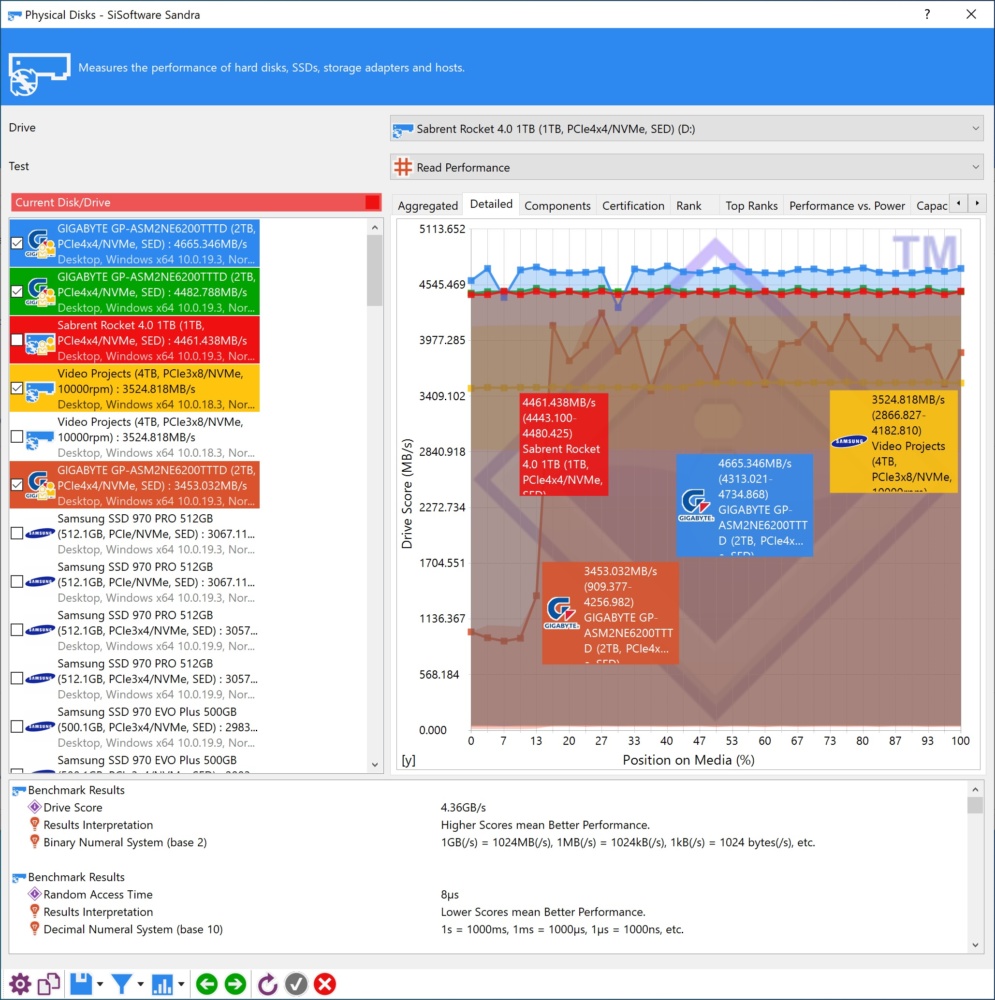This screenshot has width=995, height=1000.
Task: Click the [y] axis toggle label
Action: click(408, 760)
